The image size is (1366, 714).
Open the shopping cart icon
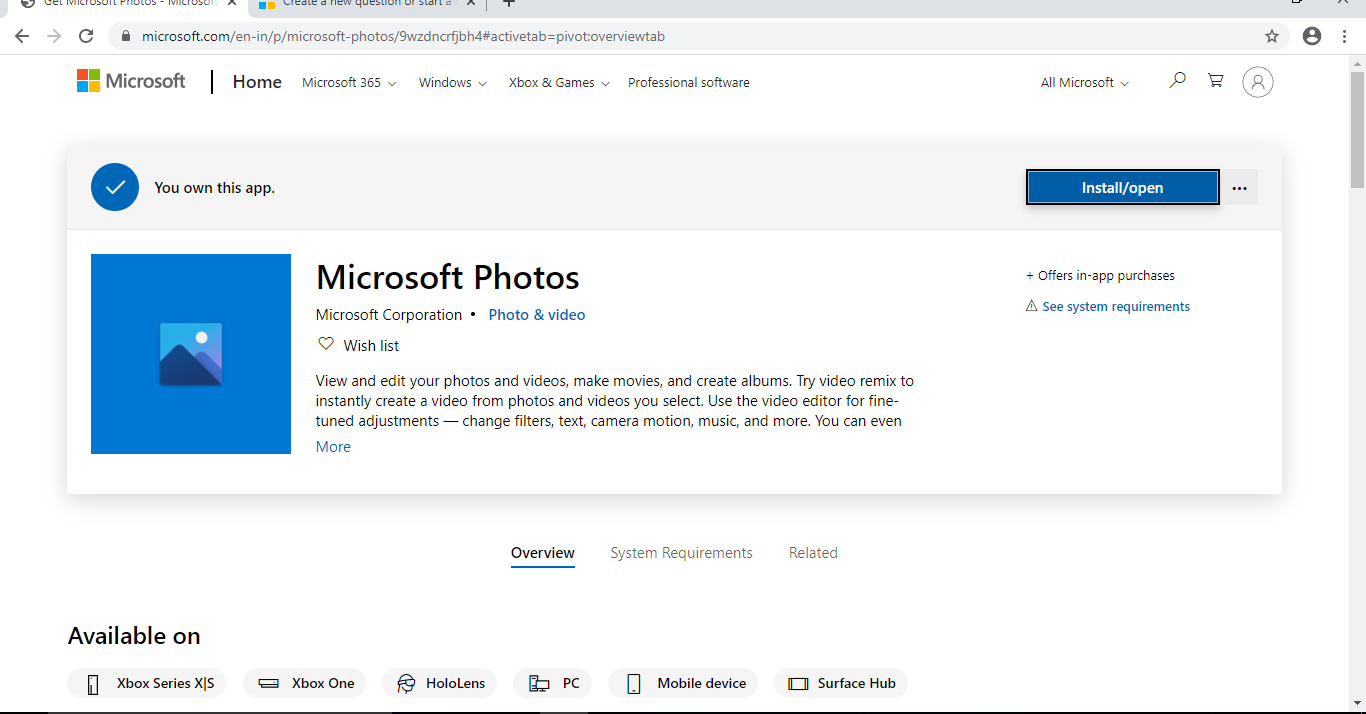(x=1215, y=80)
